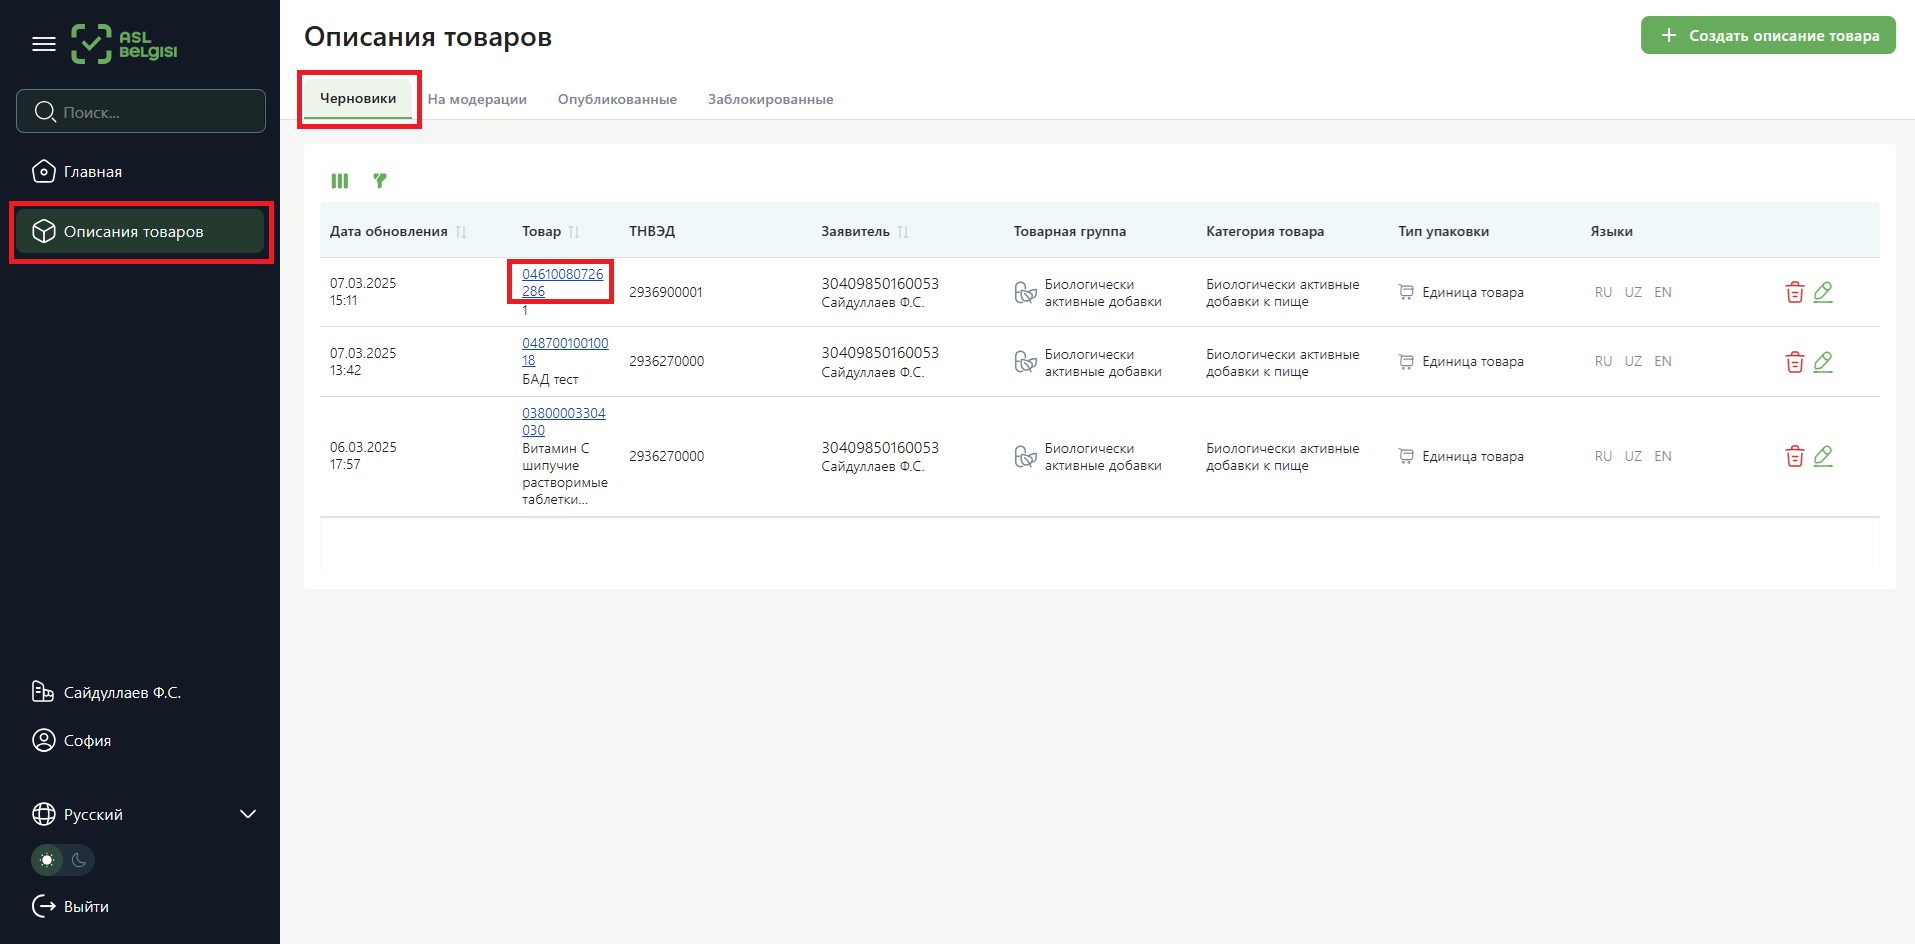Click package cart icon in Витамин С row

tap(1406, 456)
